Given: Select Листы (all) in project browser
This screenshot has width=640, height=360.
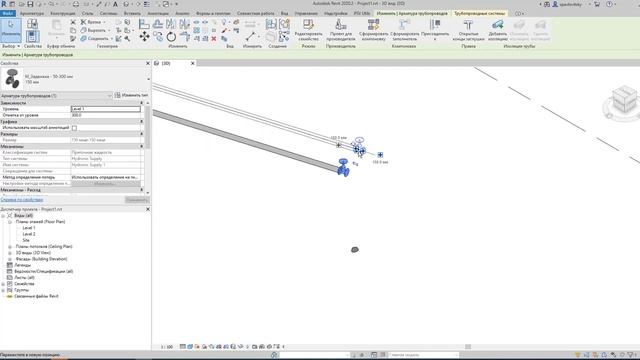Looking at the screenshot, I should pyautogui.click(x=24, y=278).
